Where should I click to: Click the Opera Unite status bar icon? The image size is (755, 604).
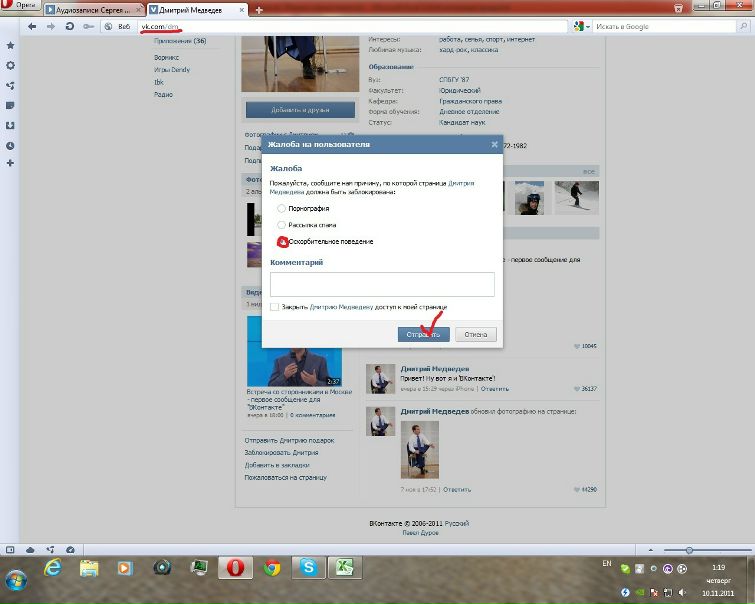coord(50,550)
